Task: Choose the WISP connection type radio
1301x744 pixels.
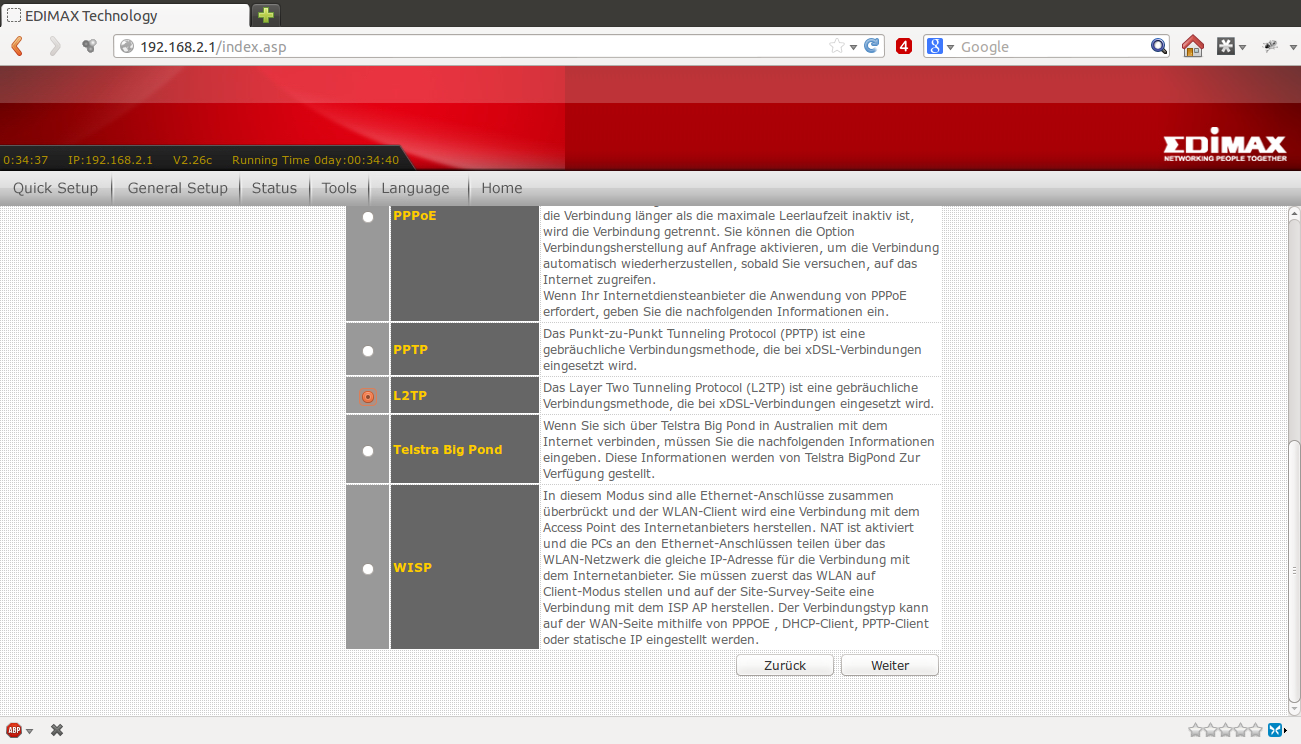Action: pyautogui.click(x=368, y=569)
